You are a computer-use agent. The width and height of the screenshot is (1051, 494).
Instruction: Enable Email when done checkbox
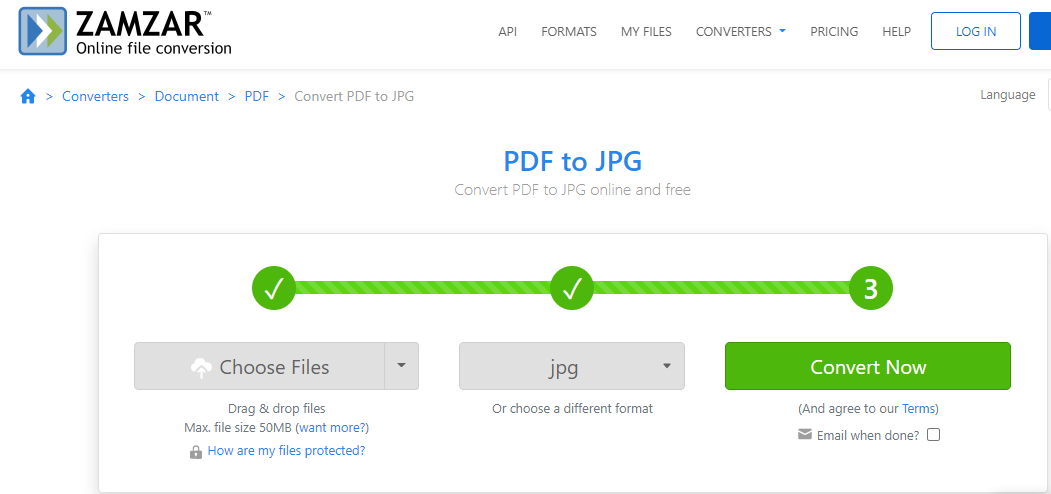click(x=933, y=434)
